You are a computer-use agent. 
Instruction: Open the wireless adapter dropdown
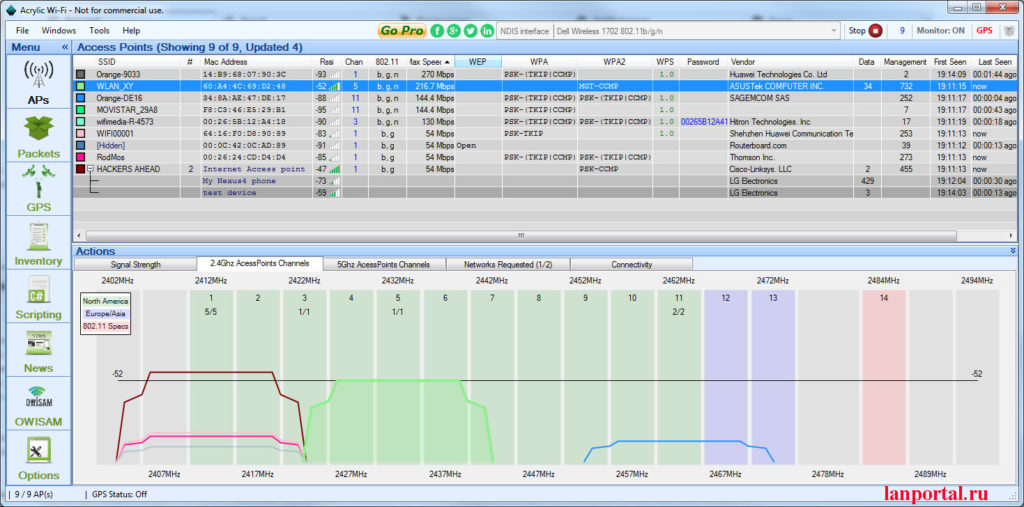coord(833,31)
